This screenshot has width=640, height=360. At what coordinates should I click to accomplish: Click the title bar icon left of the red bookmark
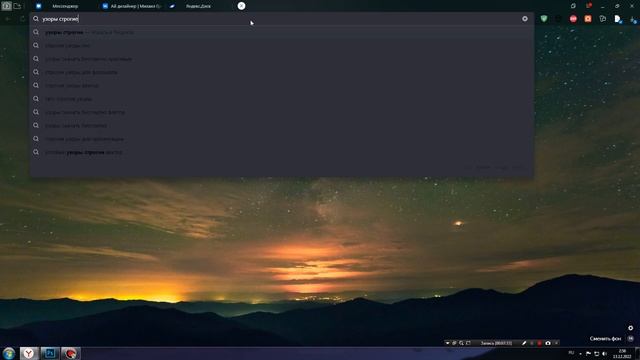coord(573,6)
